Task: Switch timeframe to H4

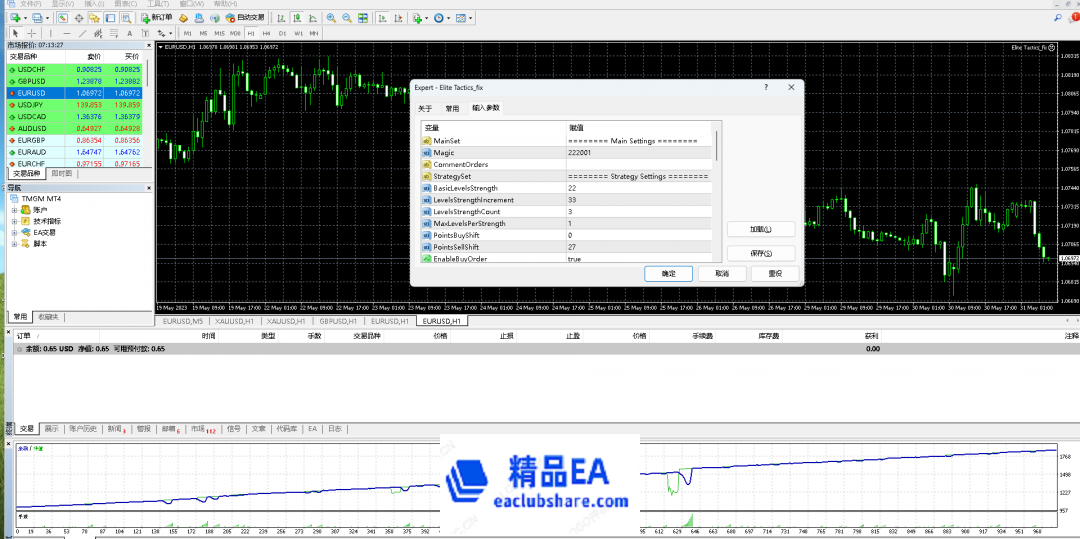Action: (x=268, y=33)
